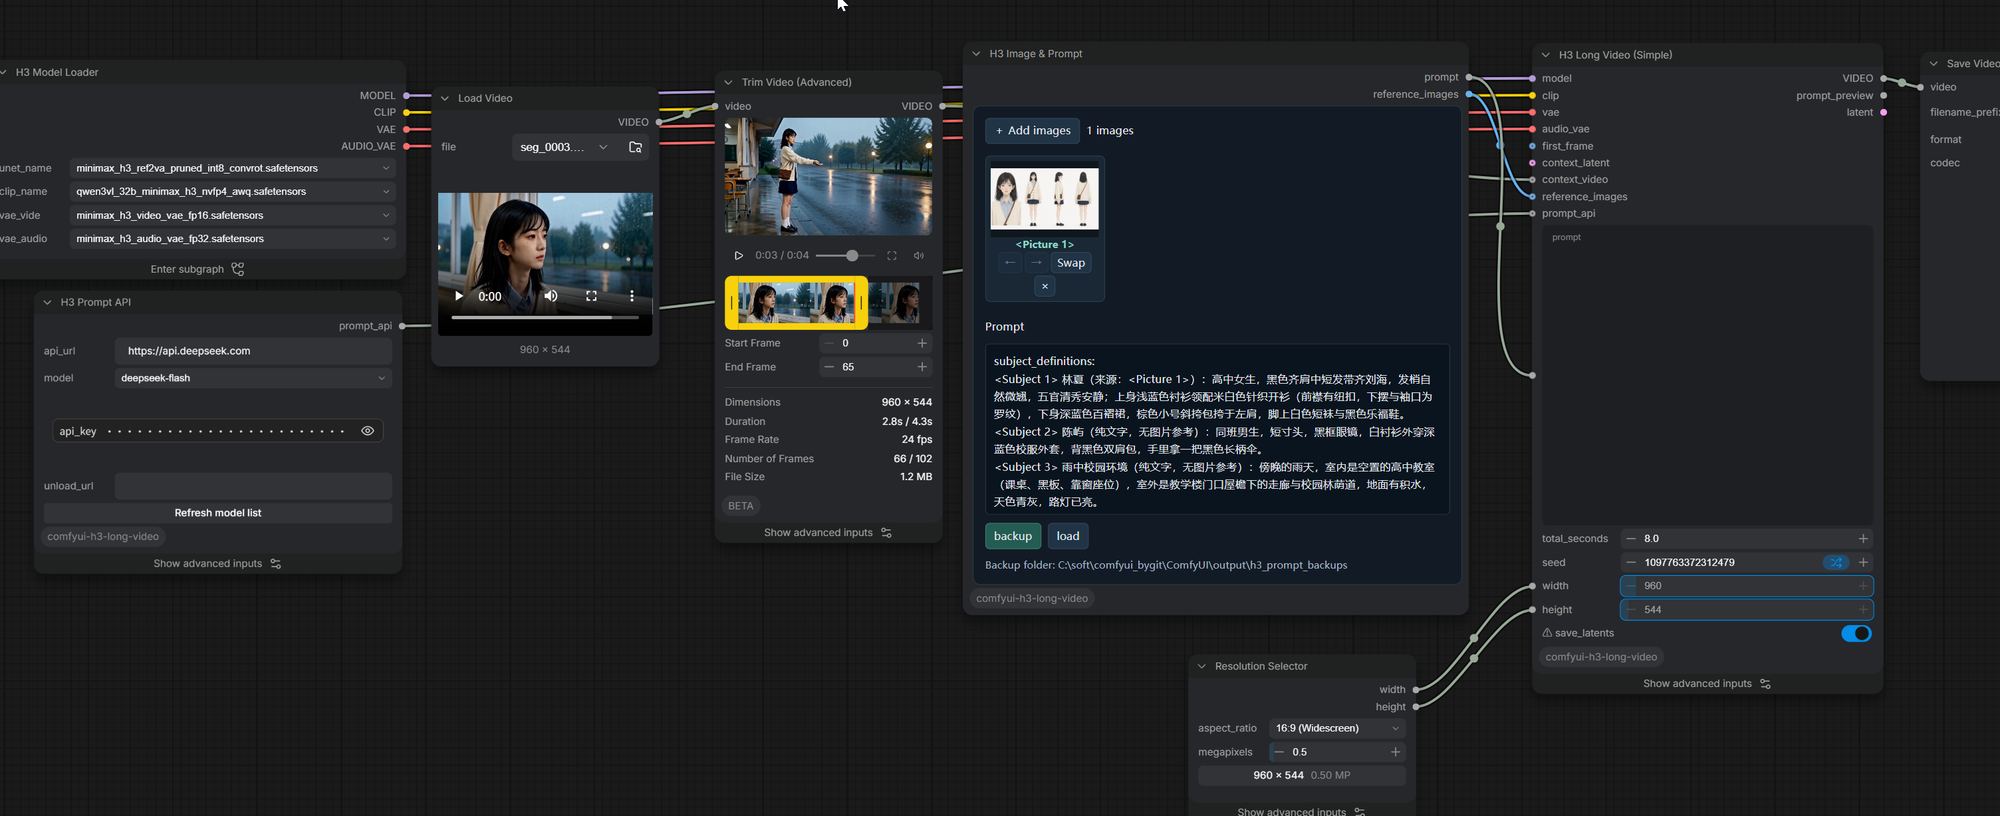Open the video VAE file dropdown
This screenshot has width=2000, height=816.
point(232,215)
